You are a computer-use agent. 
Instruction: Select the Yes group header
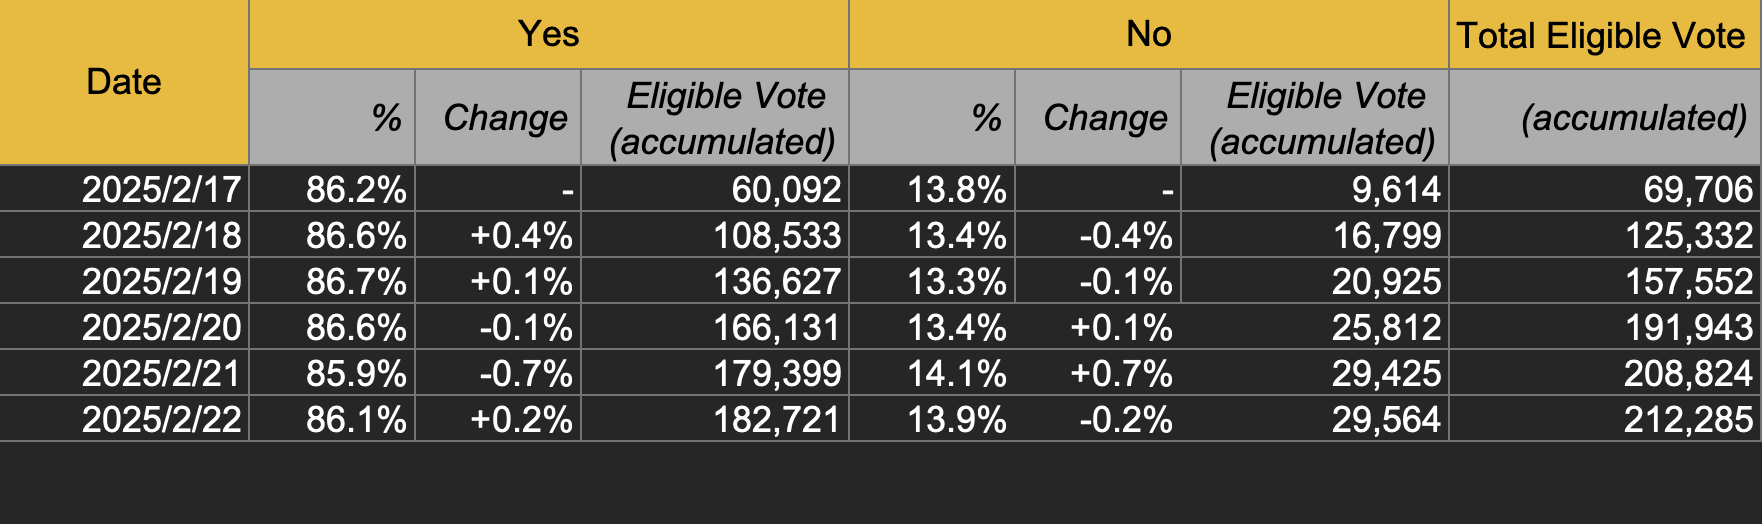point(548,34)
